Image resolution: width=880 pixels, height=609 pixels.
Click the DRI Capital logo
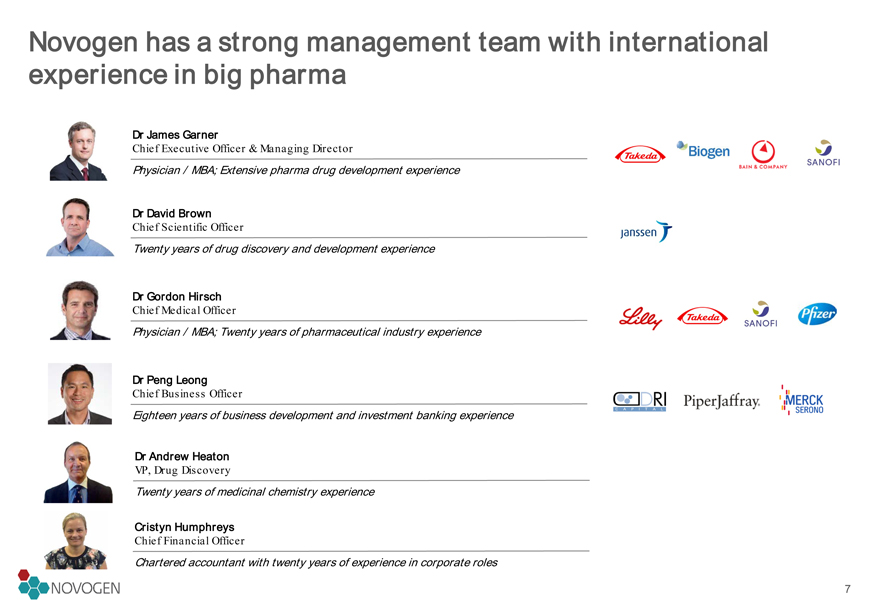[640, 401]
